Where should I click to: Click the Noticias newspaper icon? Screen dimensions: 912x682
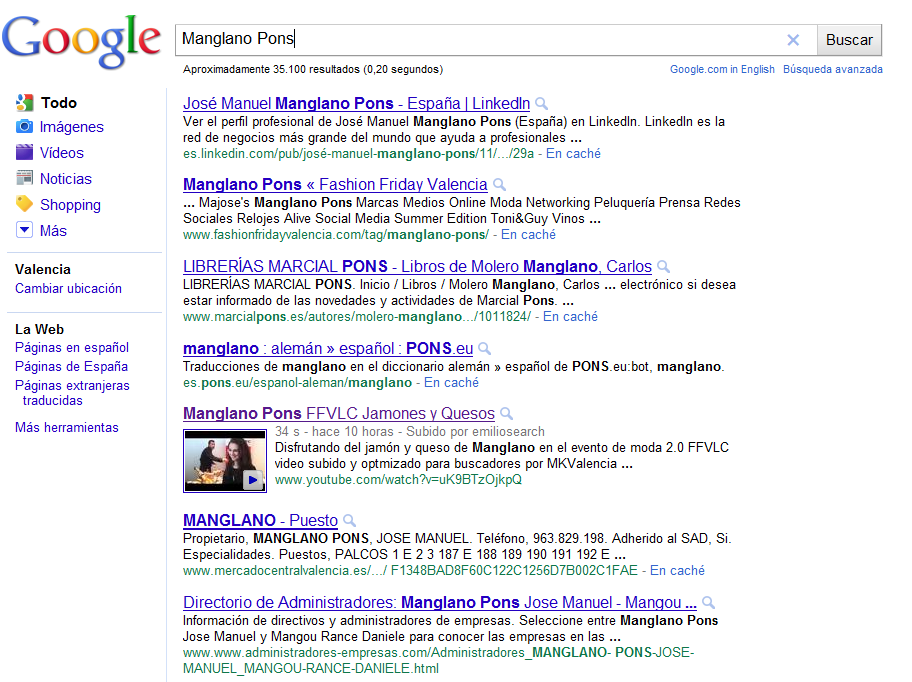click(24, 178)
